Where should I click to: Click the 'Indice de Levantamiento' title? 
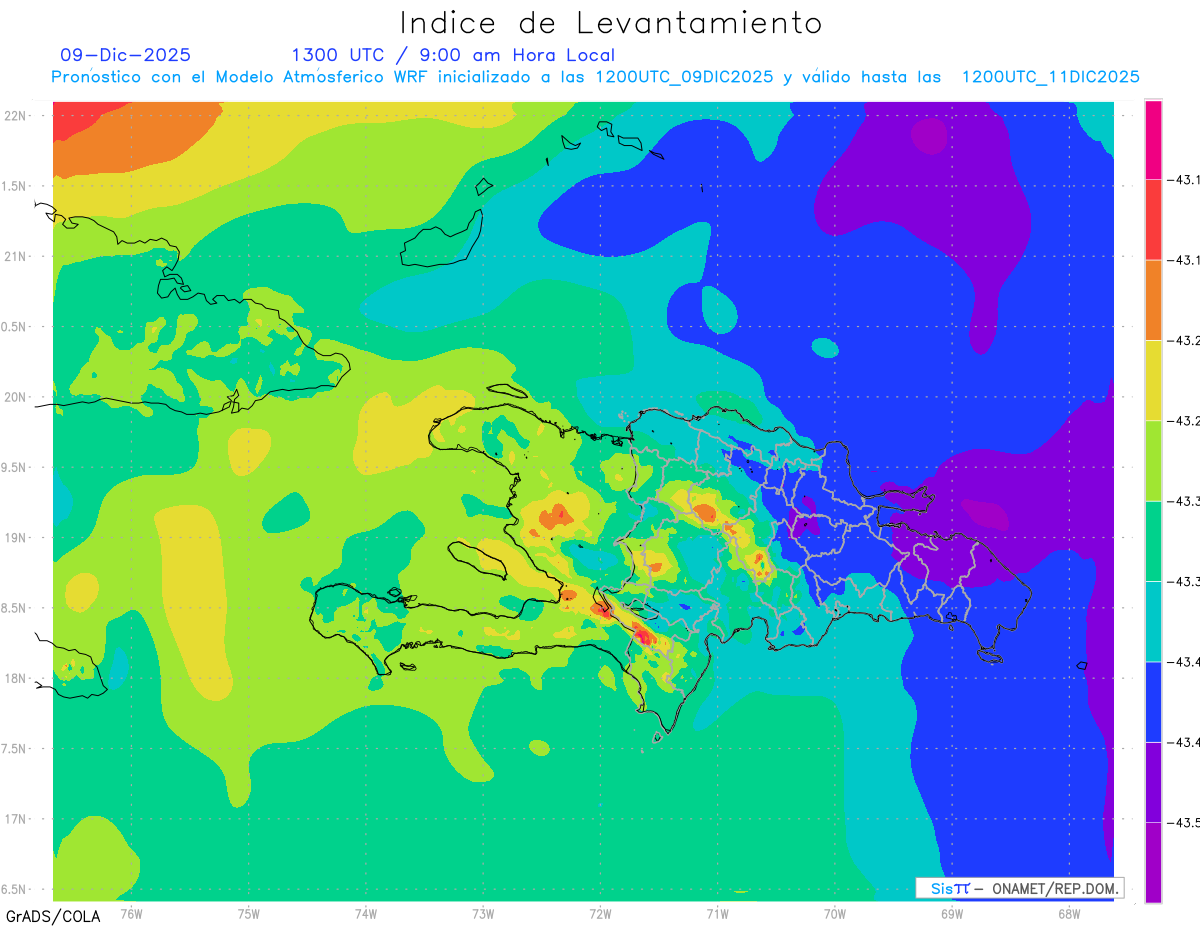tap(611, 22)
